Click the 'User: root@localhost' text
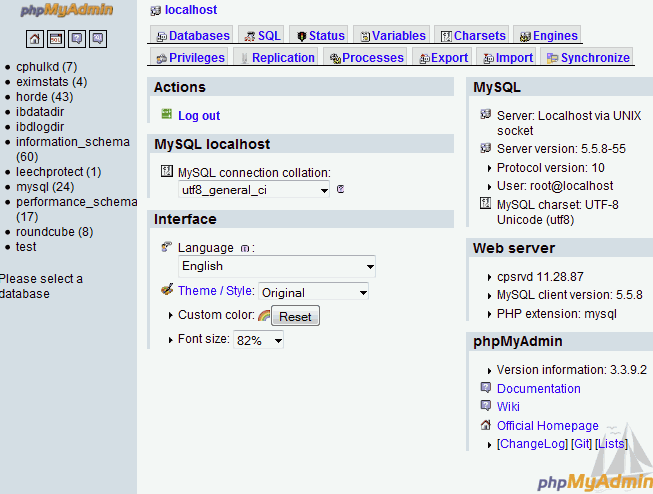 tap(555, 185)
